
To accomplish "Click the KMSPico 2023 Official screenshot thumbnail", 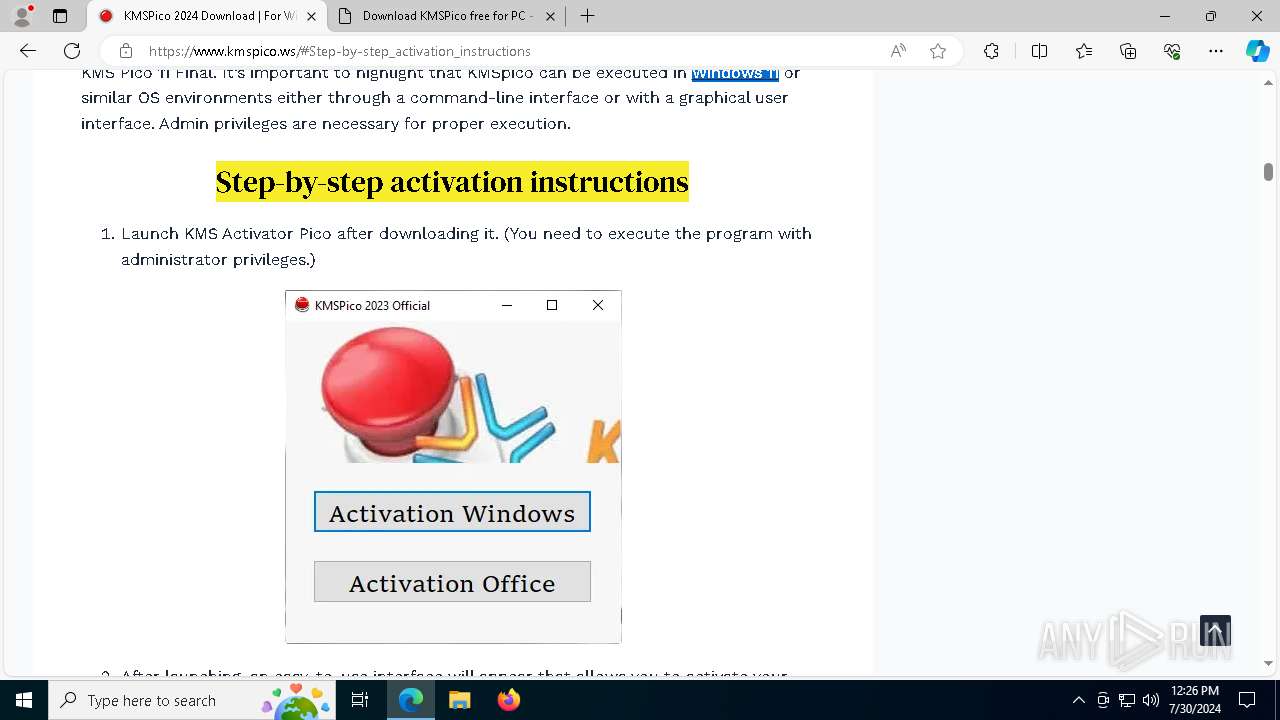I will (x=453, y=467).
